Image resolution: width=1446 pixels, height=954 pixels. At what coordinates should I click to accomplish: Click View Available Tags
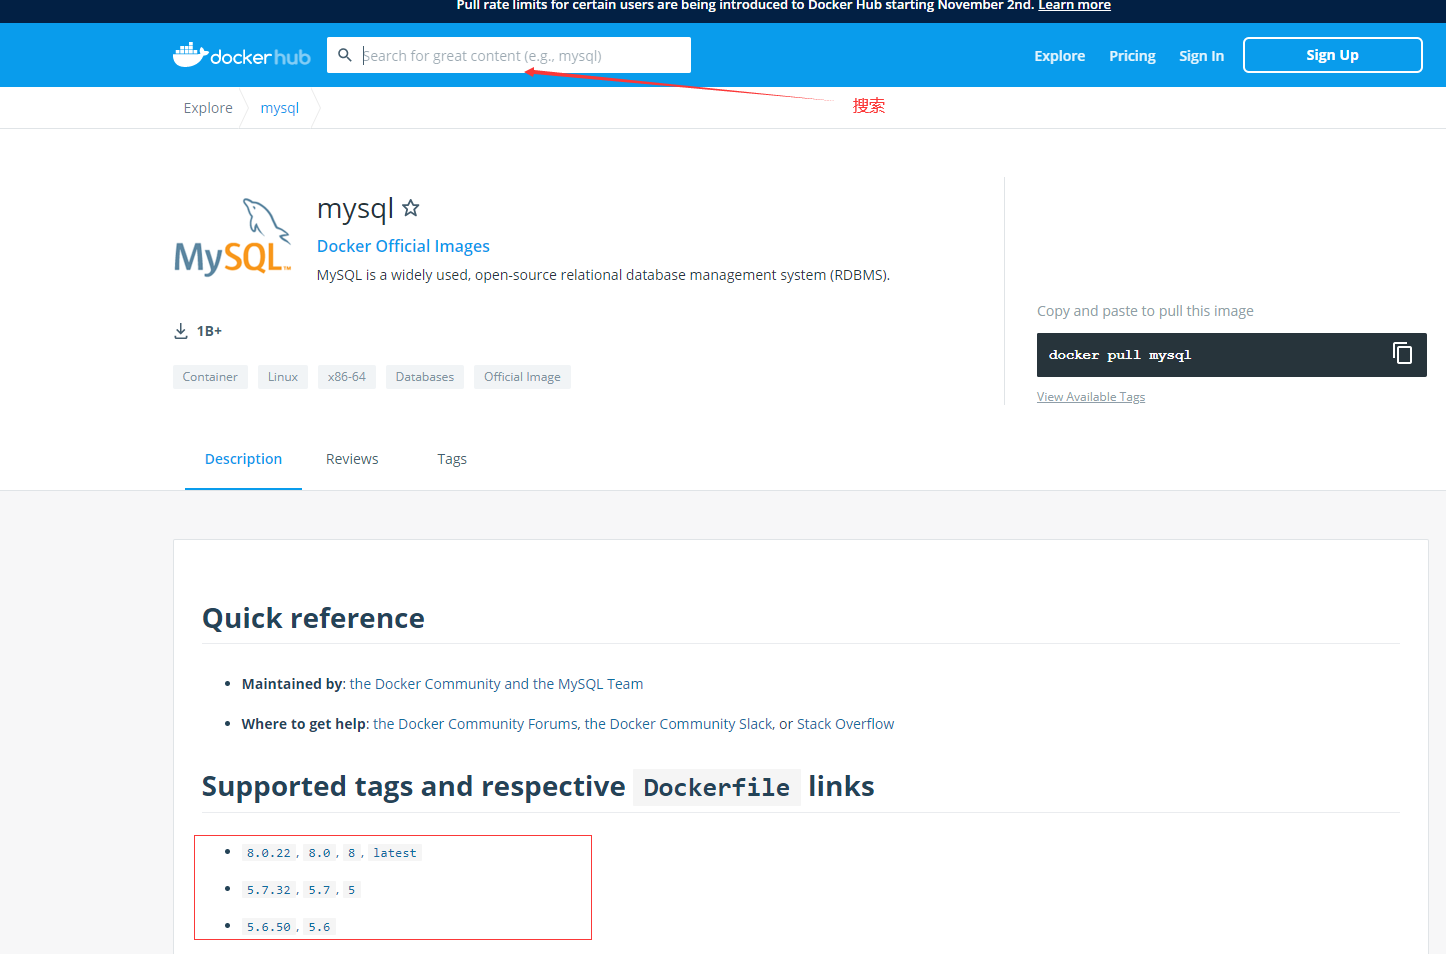(x=1090, y=396)
